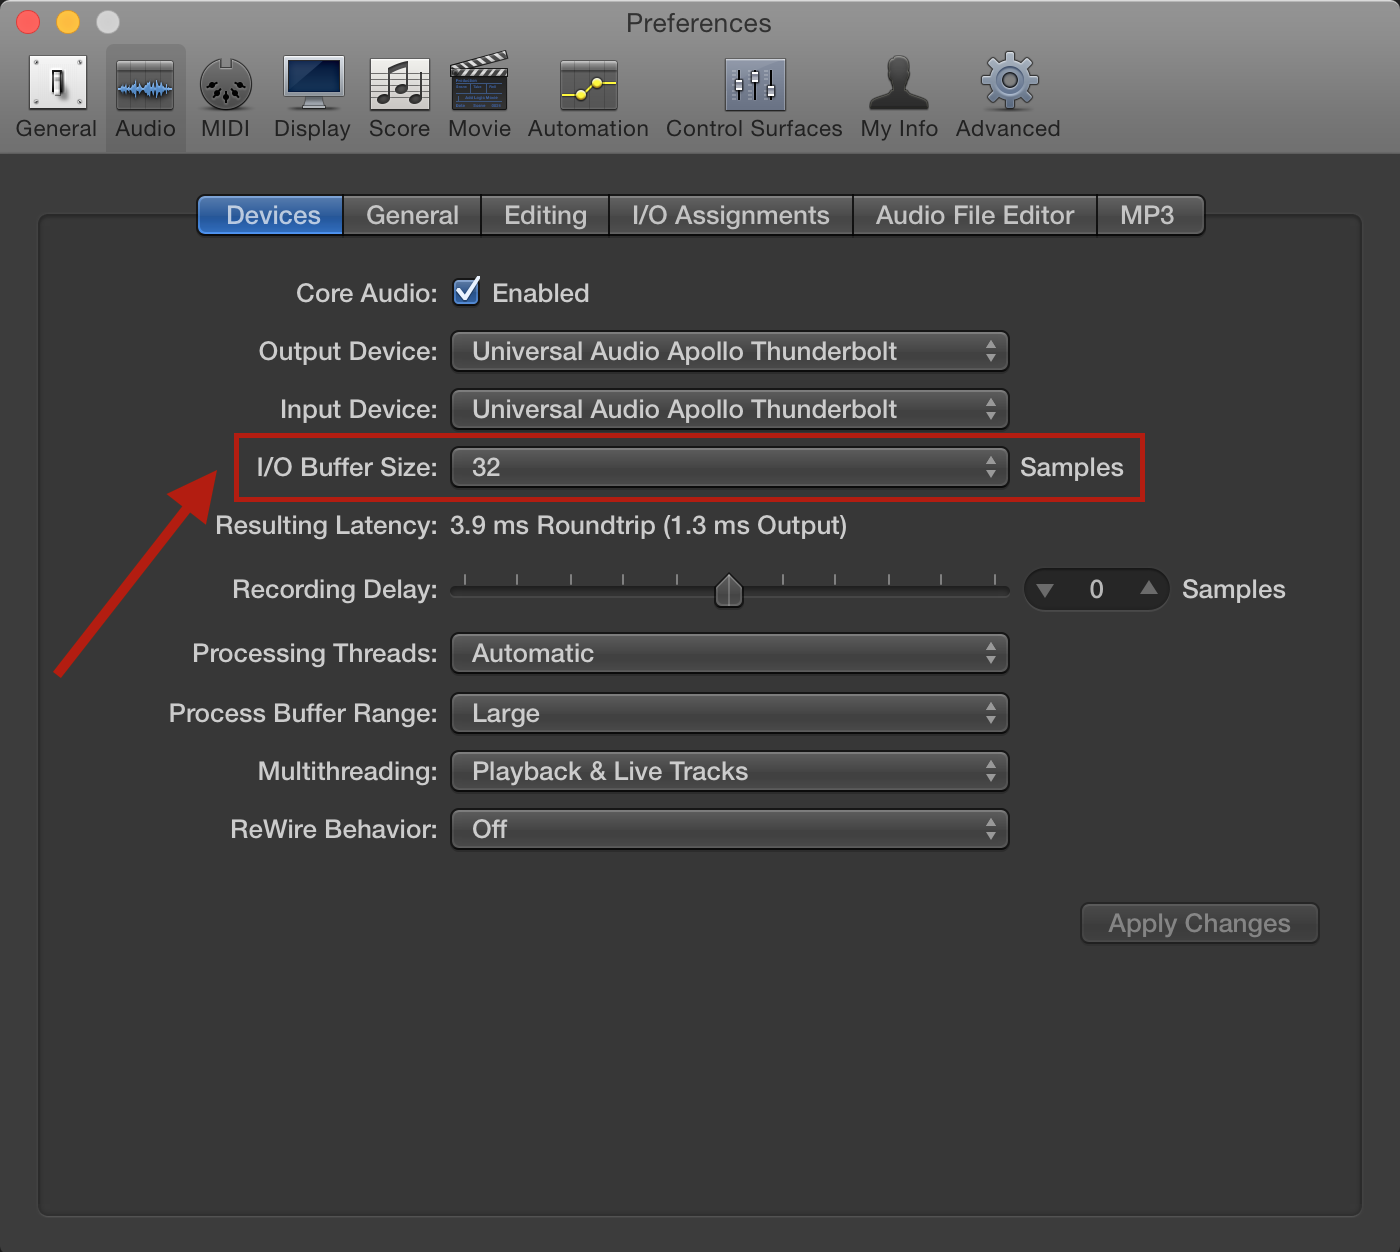1400x1252 pixels.
Task: Open the General preferences pane icon
Action: pos(57,84)
